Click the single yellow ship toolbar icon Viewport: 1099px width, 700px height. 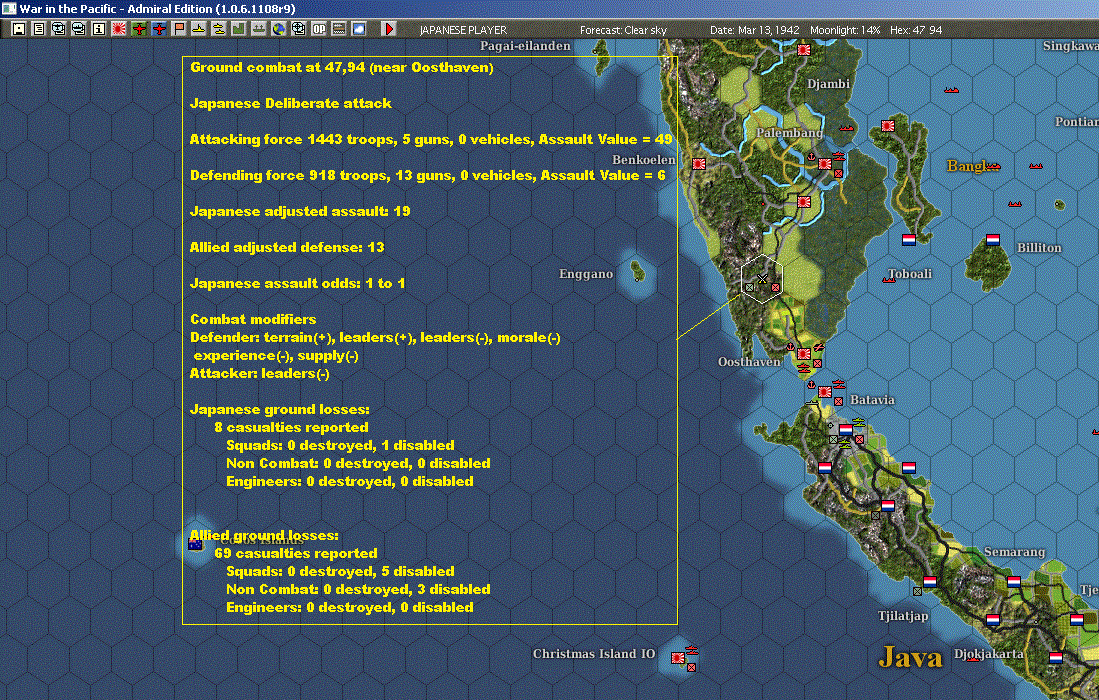click(199, 29)
